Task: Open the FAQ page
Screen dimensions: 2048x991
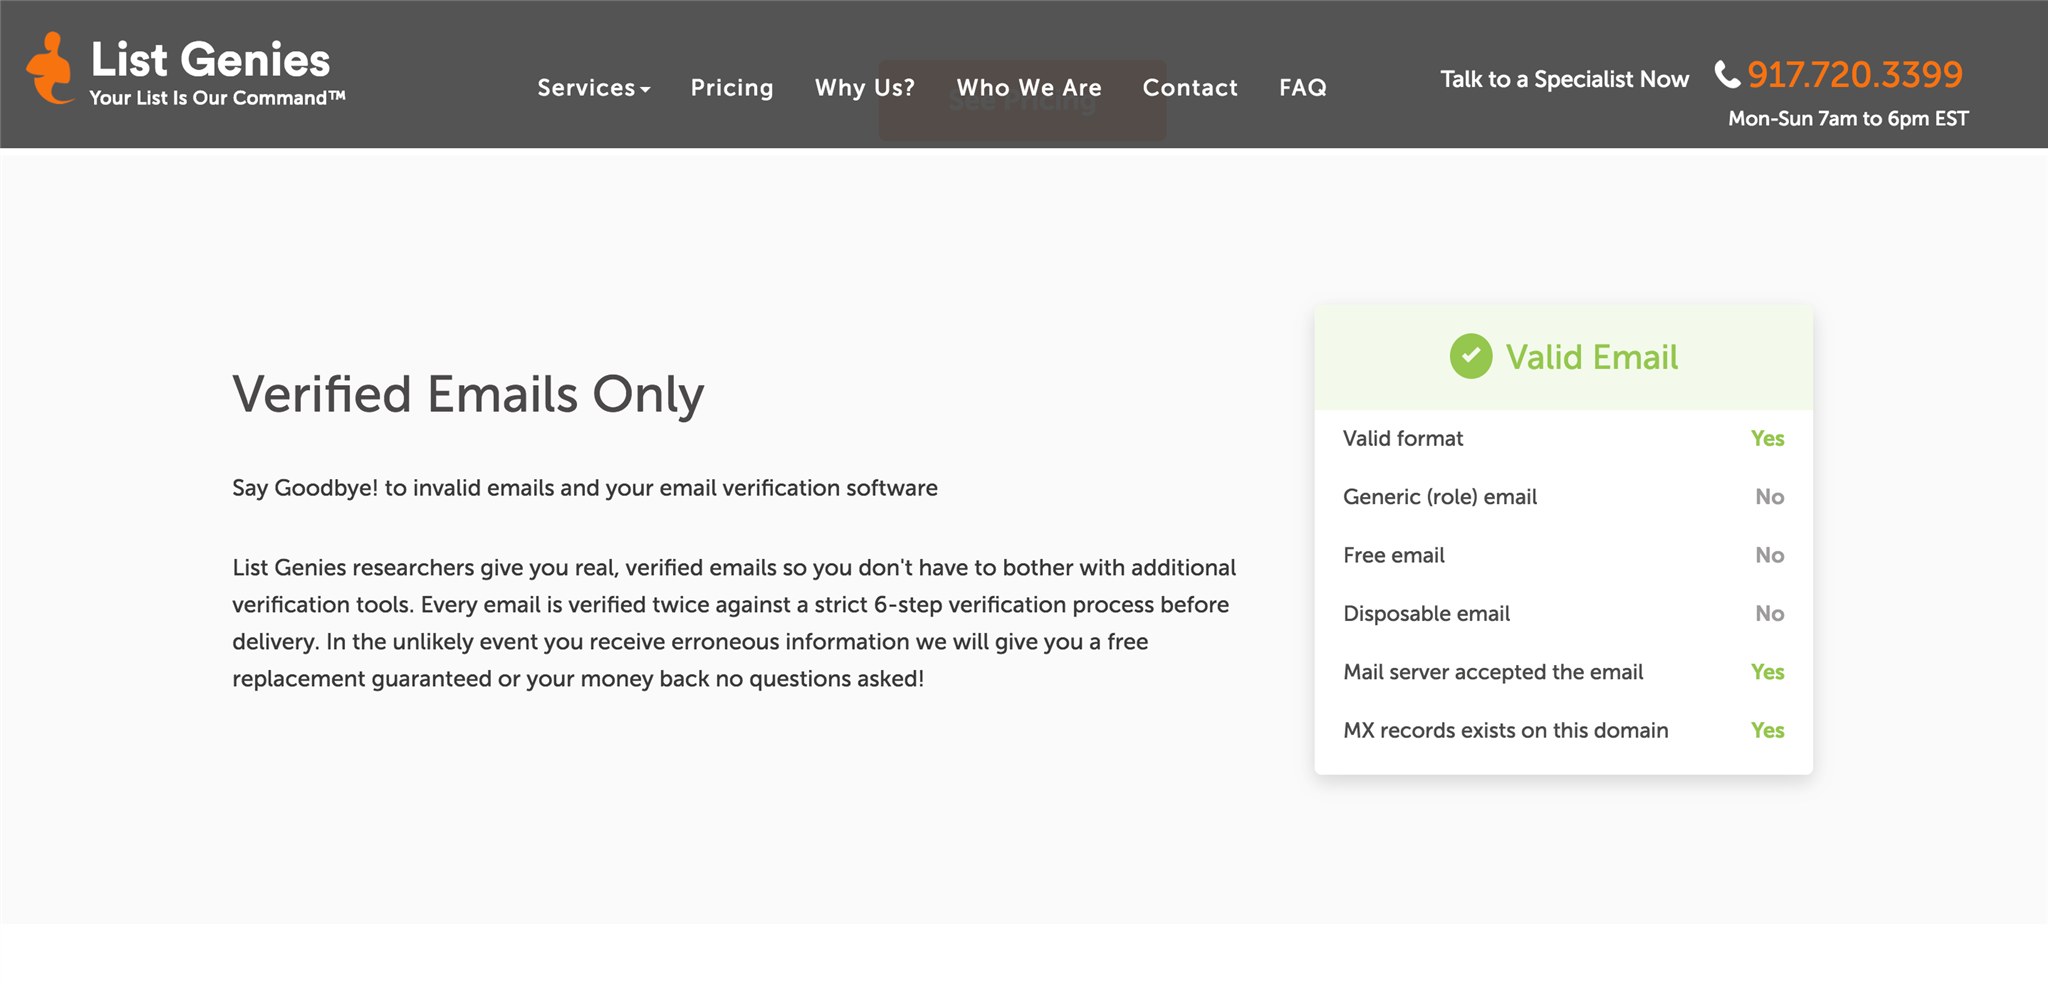Action: tap(1303, 88)
